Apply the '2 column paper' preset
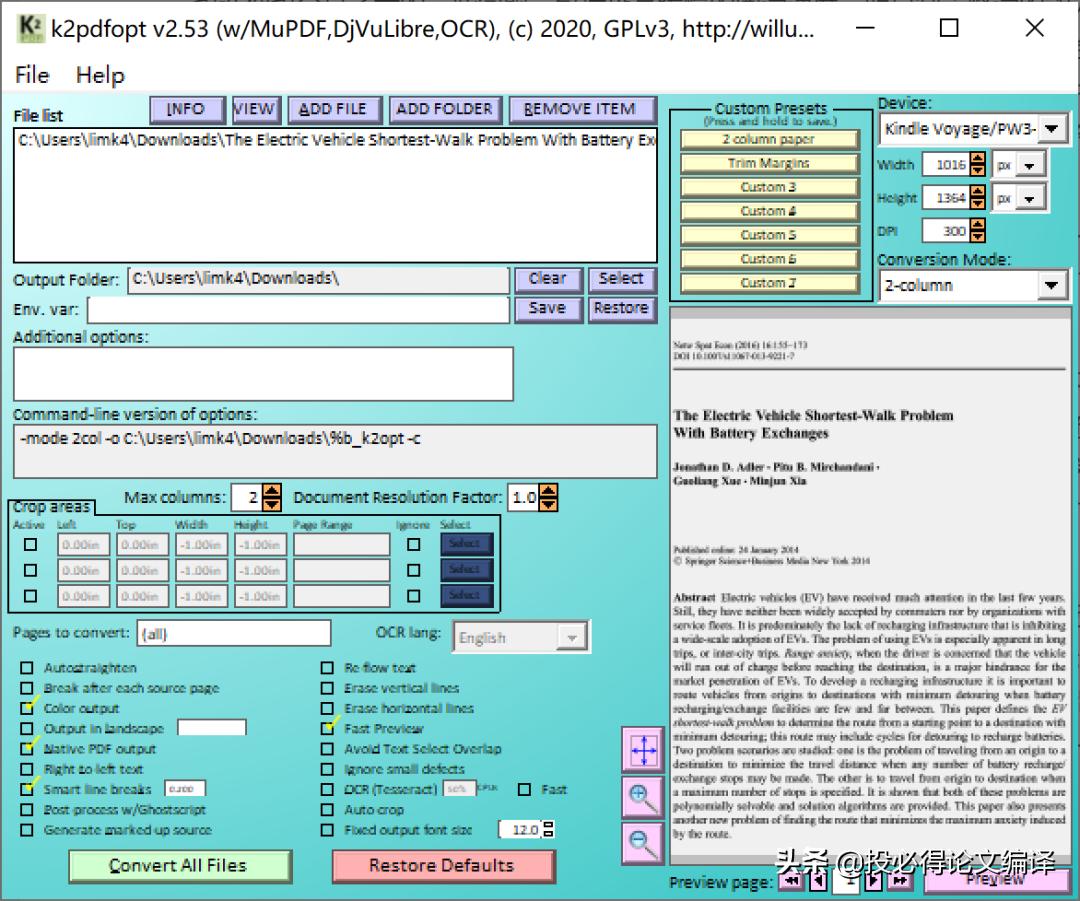 pyautogui.click(x=769, y=139)
